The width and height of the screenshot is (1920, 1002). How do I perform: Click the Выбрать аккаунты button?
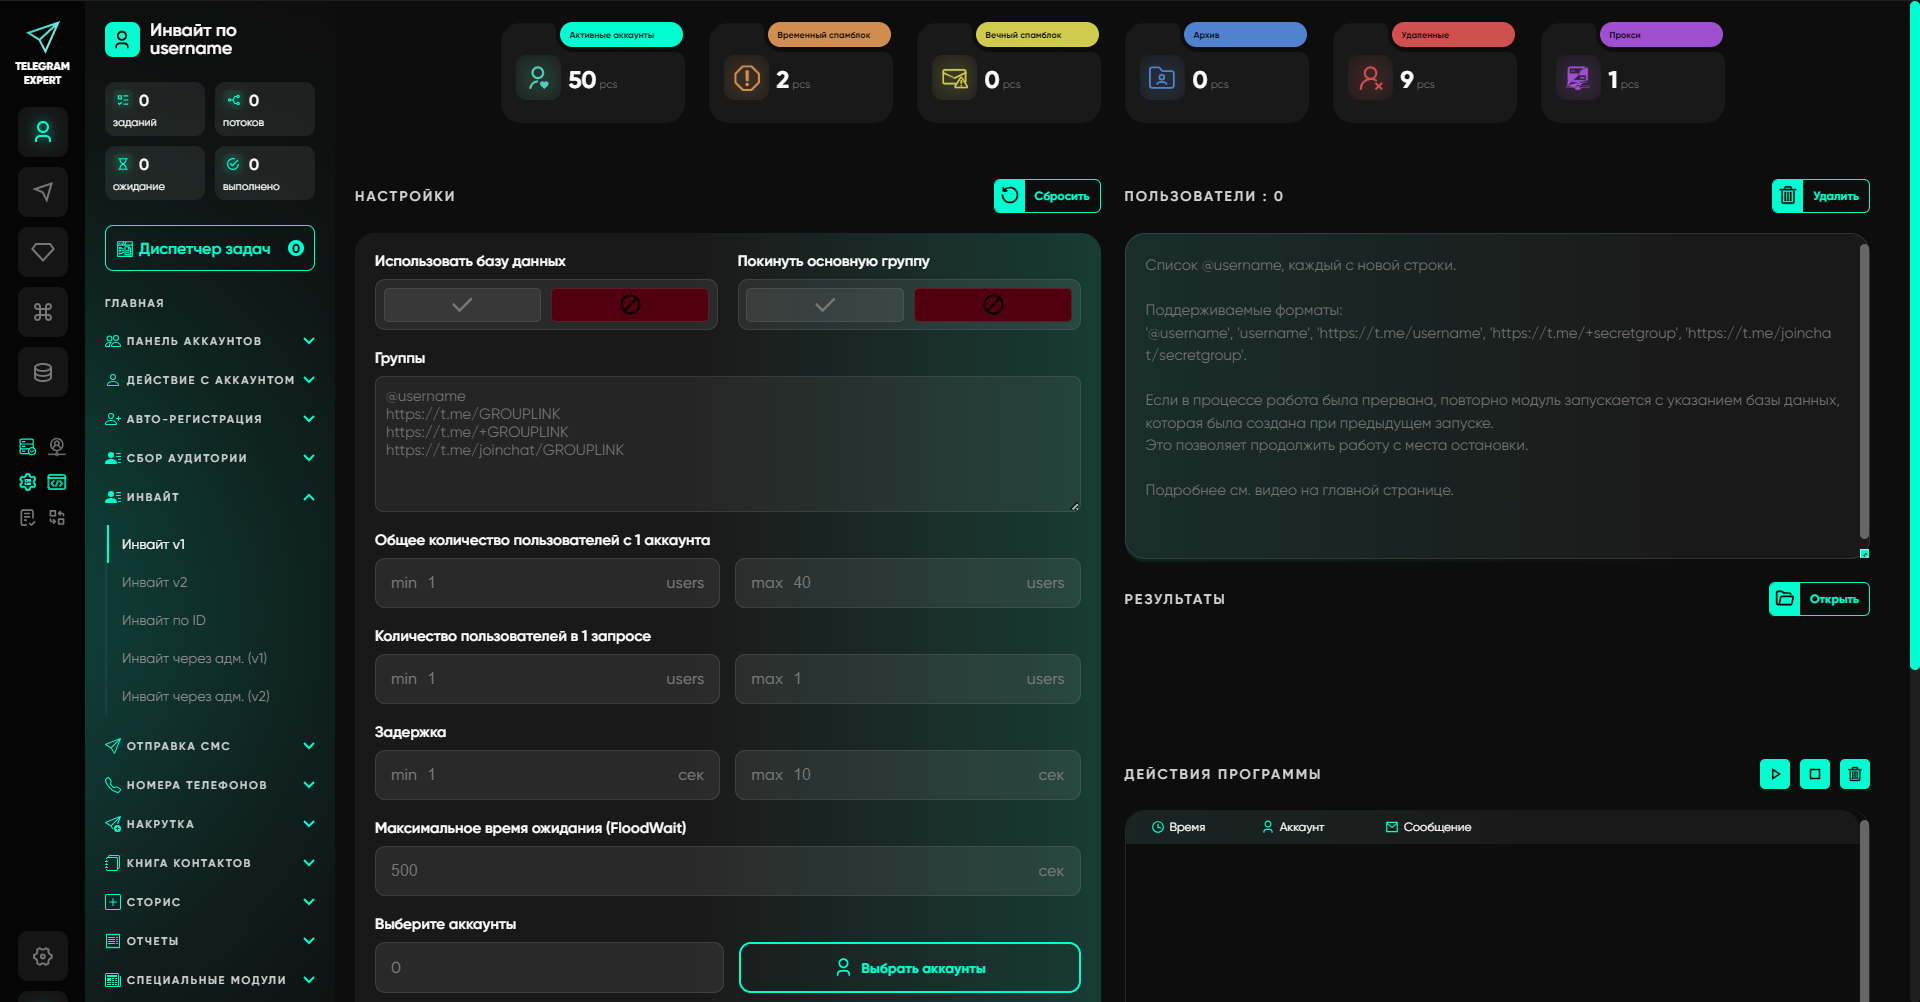[x=909, y=968]
